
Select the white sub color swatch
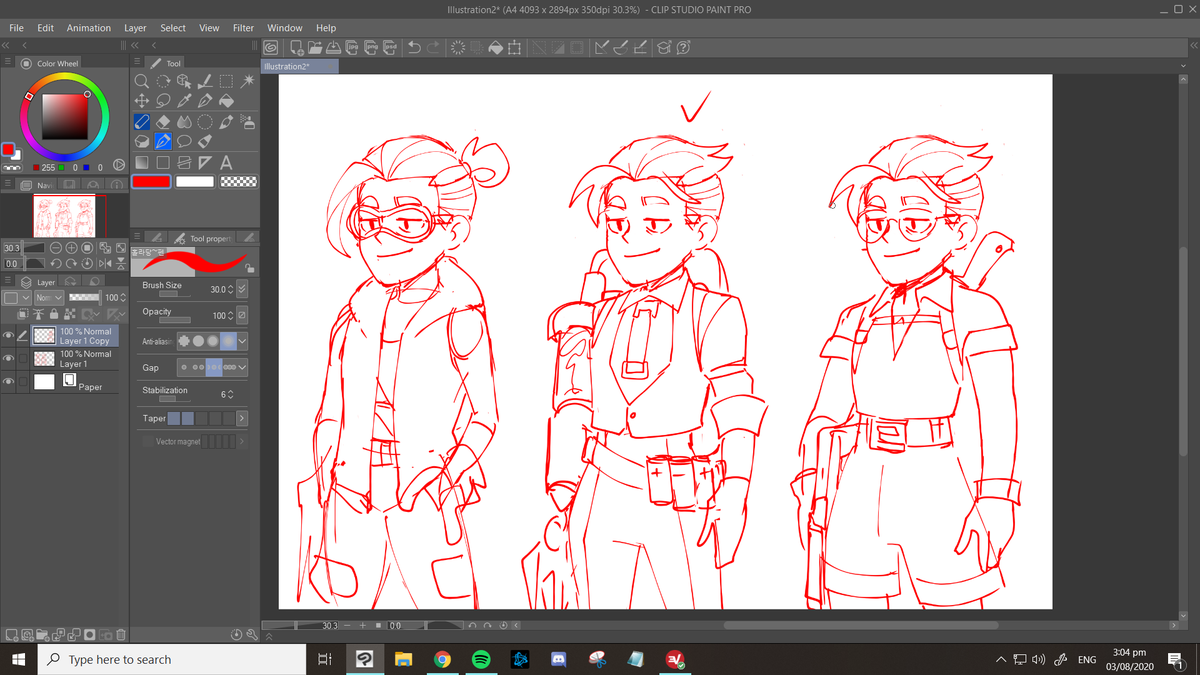pyautogui.click(x=195, y=181)
